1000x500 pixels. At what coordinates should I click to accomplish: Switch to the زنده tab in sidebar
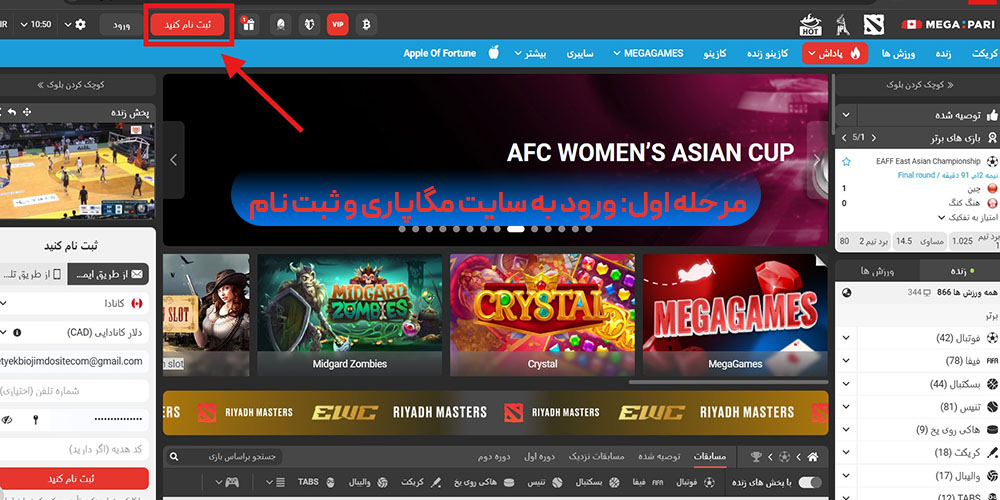coord(959,271)
